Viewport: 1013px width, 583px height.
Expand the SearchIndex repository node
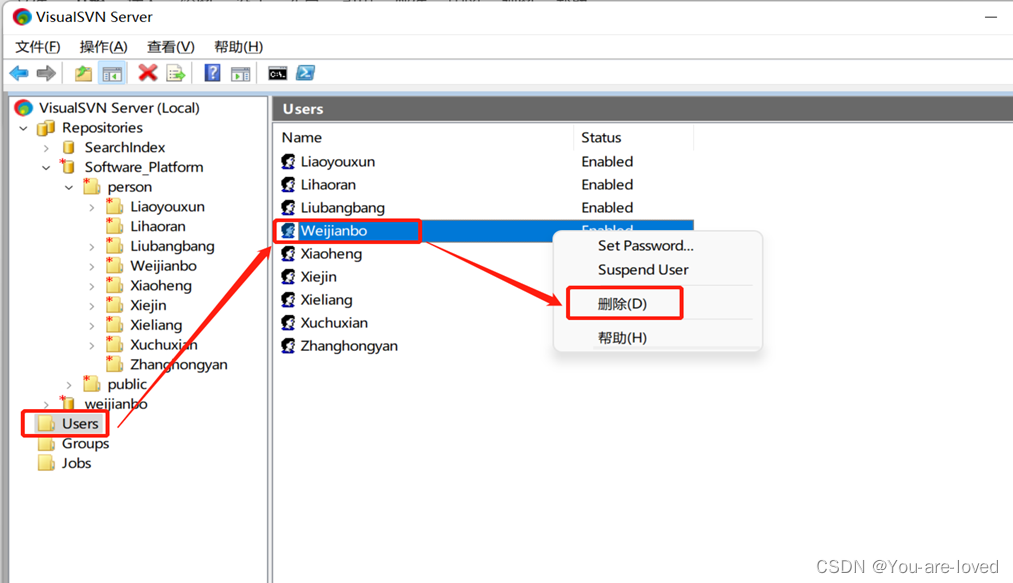click(46, 148)
